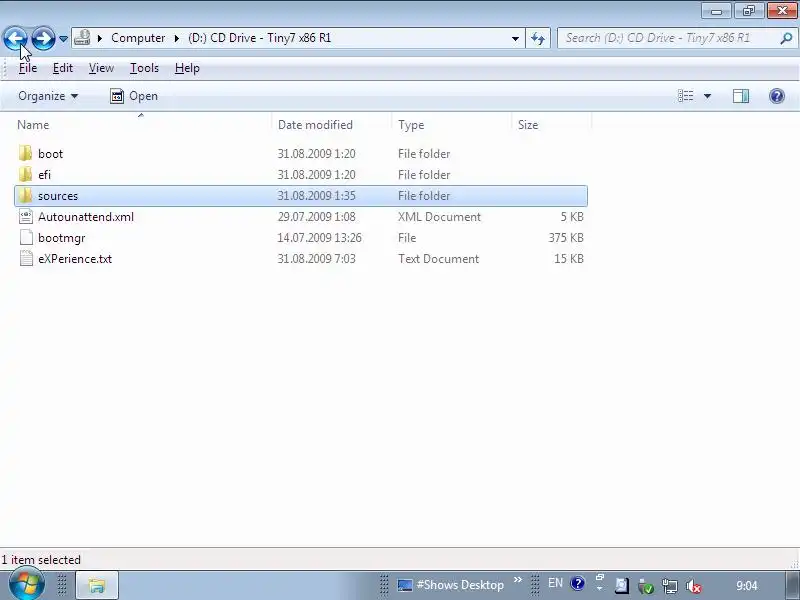
Task: Open Explorer help question mark icon
Action: point(777,96)
